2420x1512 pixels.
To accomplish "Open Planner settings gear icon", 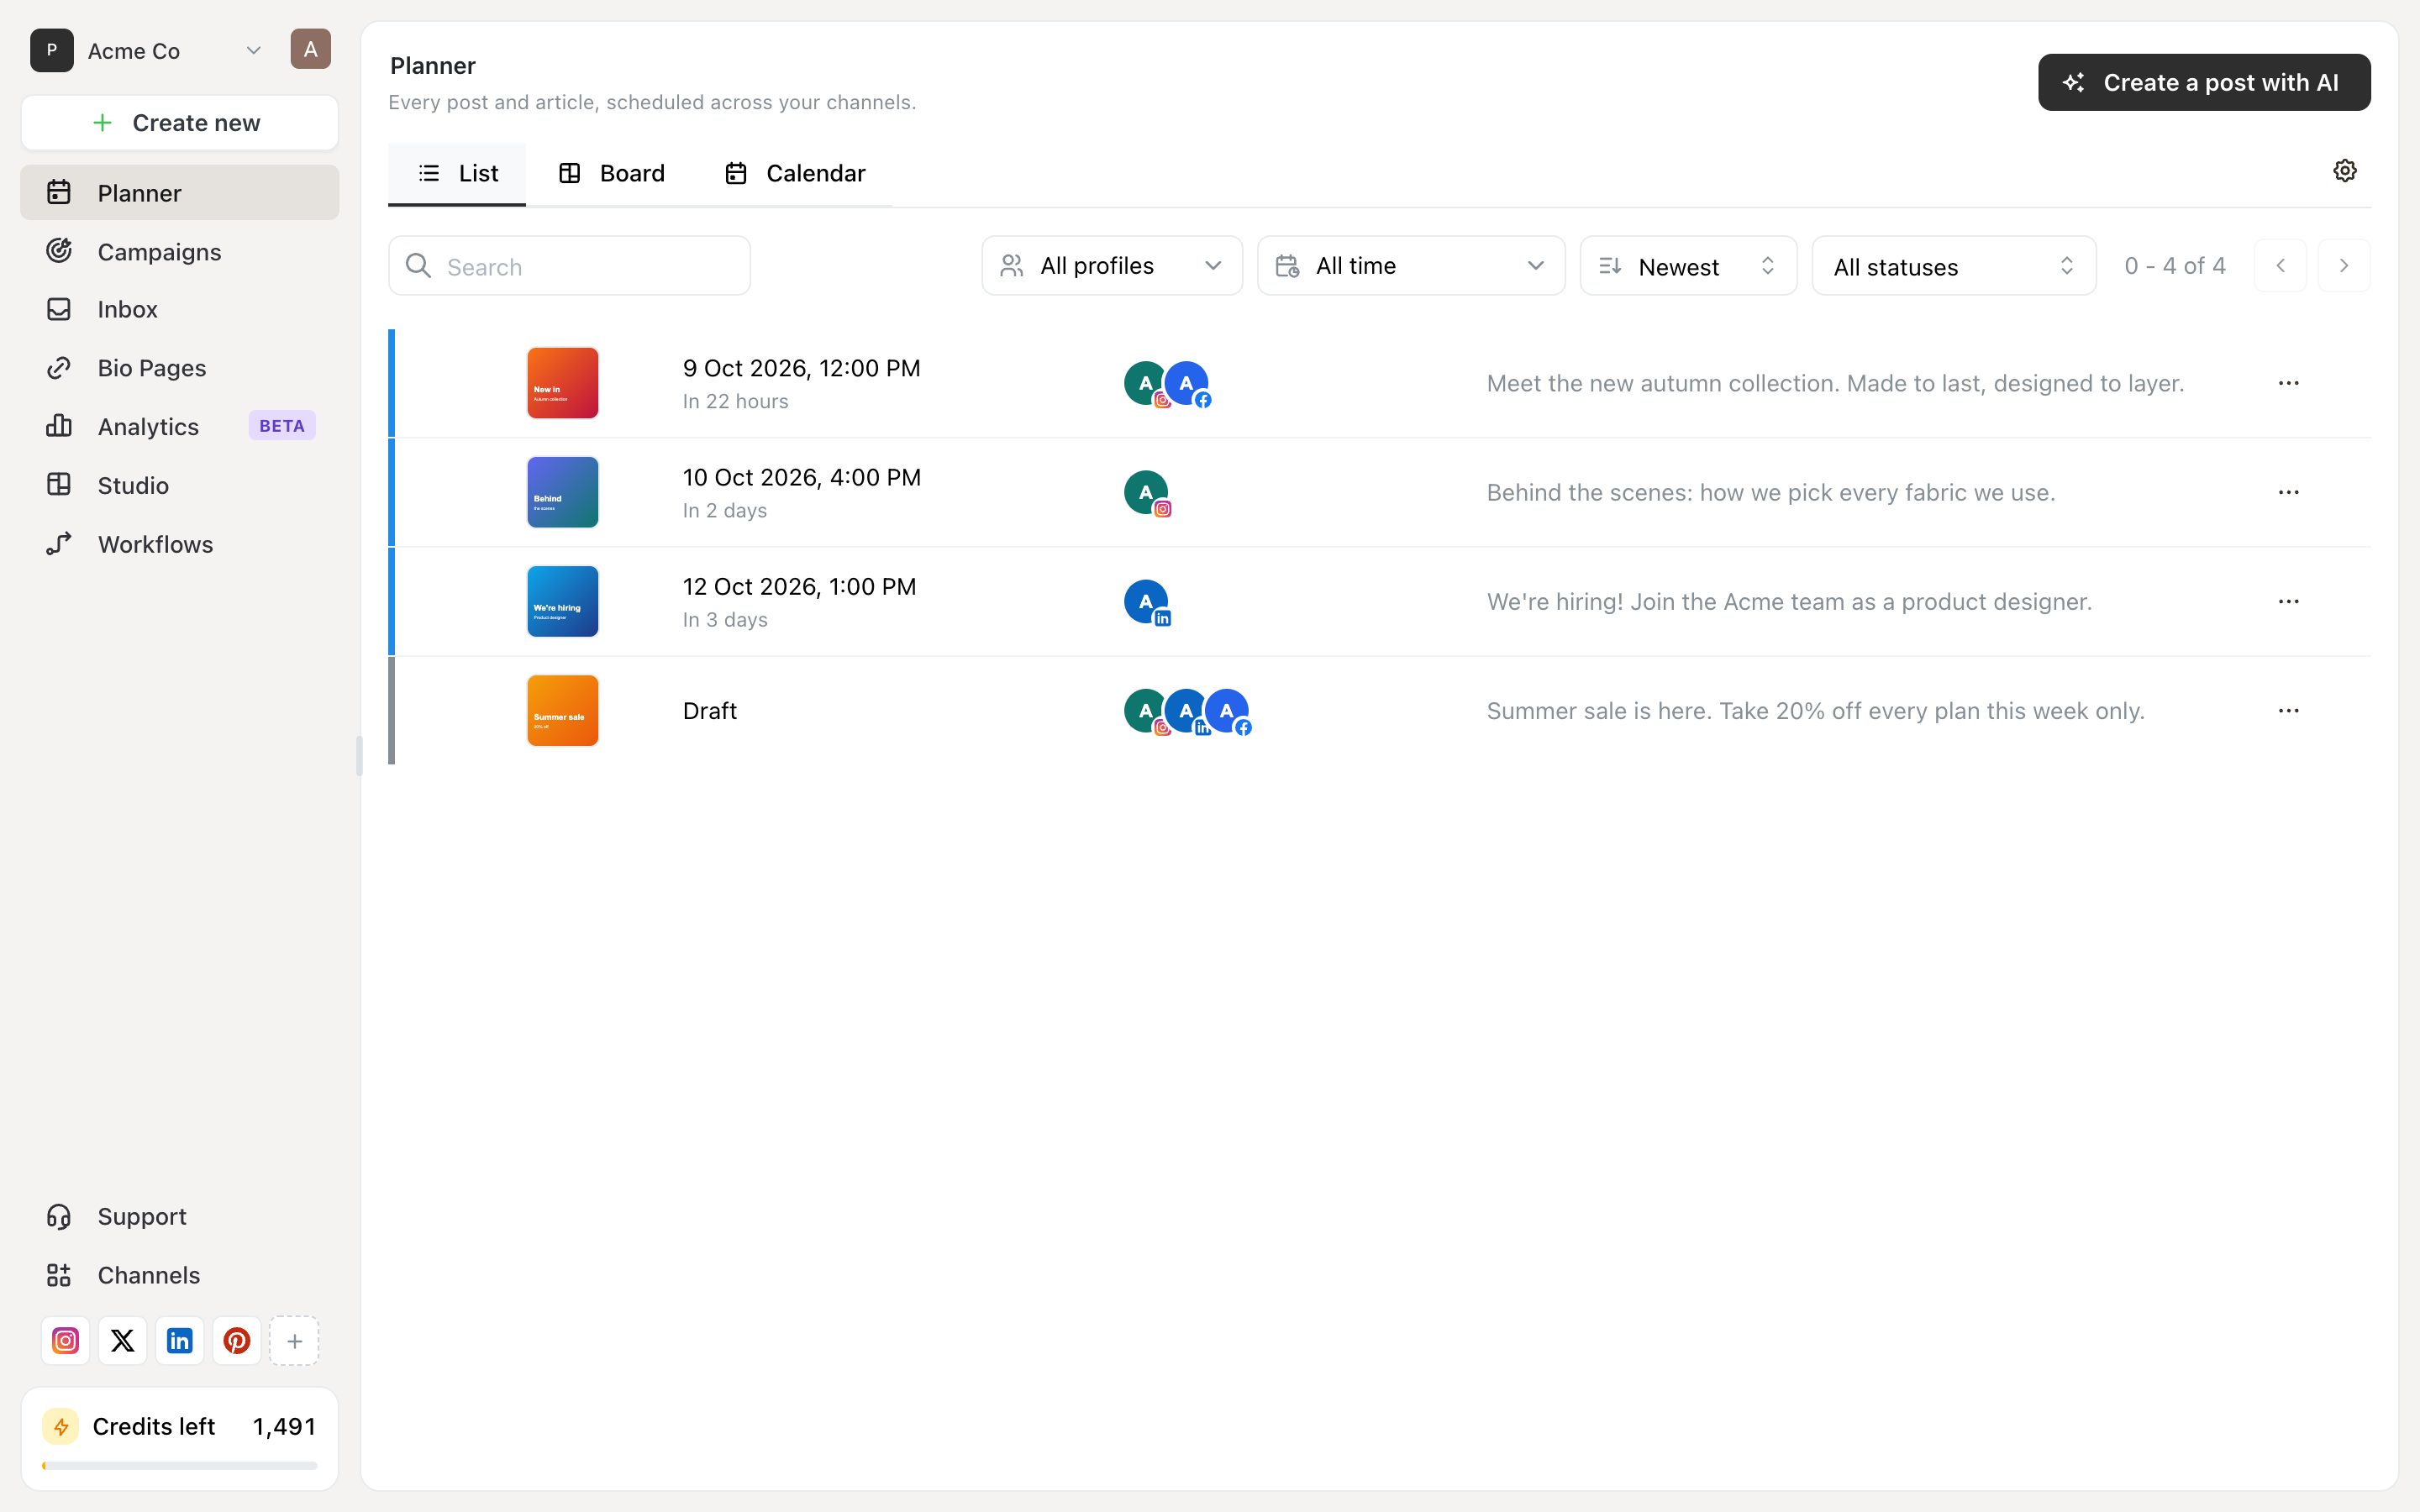I will [2344, 171].
